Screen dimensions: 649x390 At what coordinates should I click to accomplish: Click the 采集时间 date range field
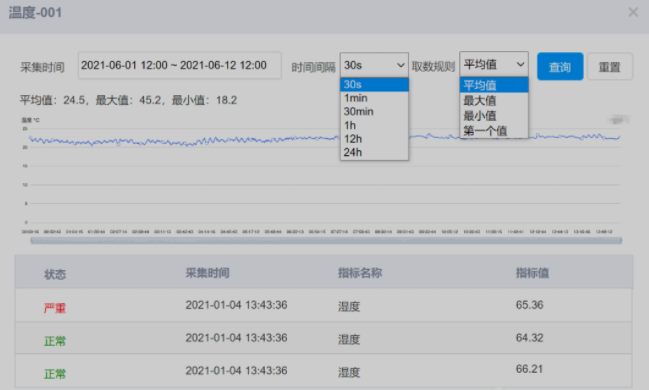(x=180, y=65)
